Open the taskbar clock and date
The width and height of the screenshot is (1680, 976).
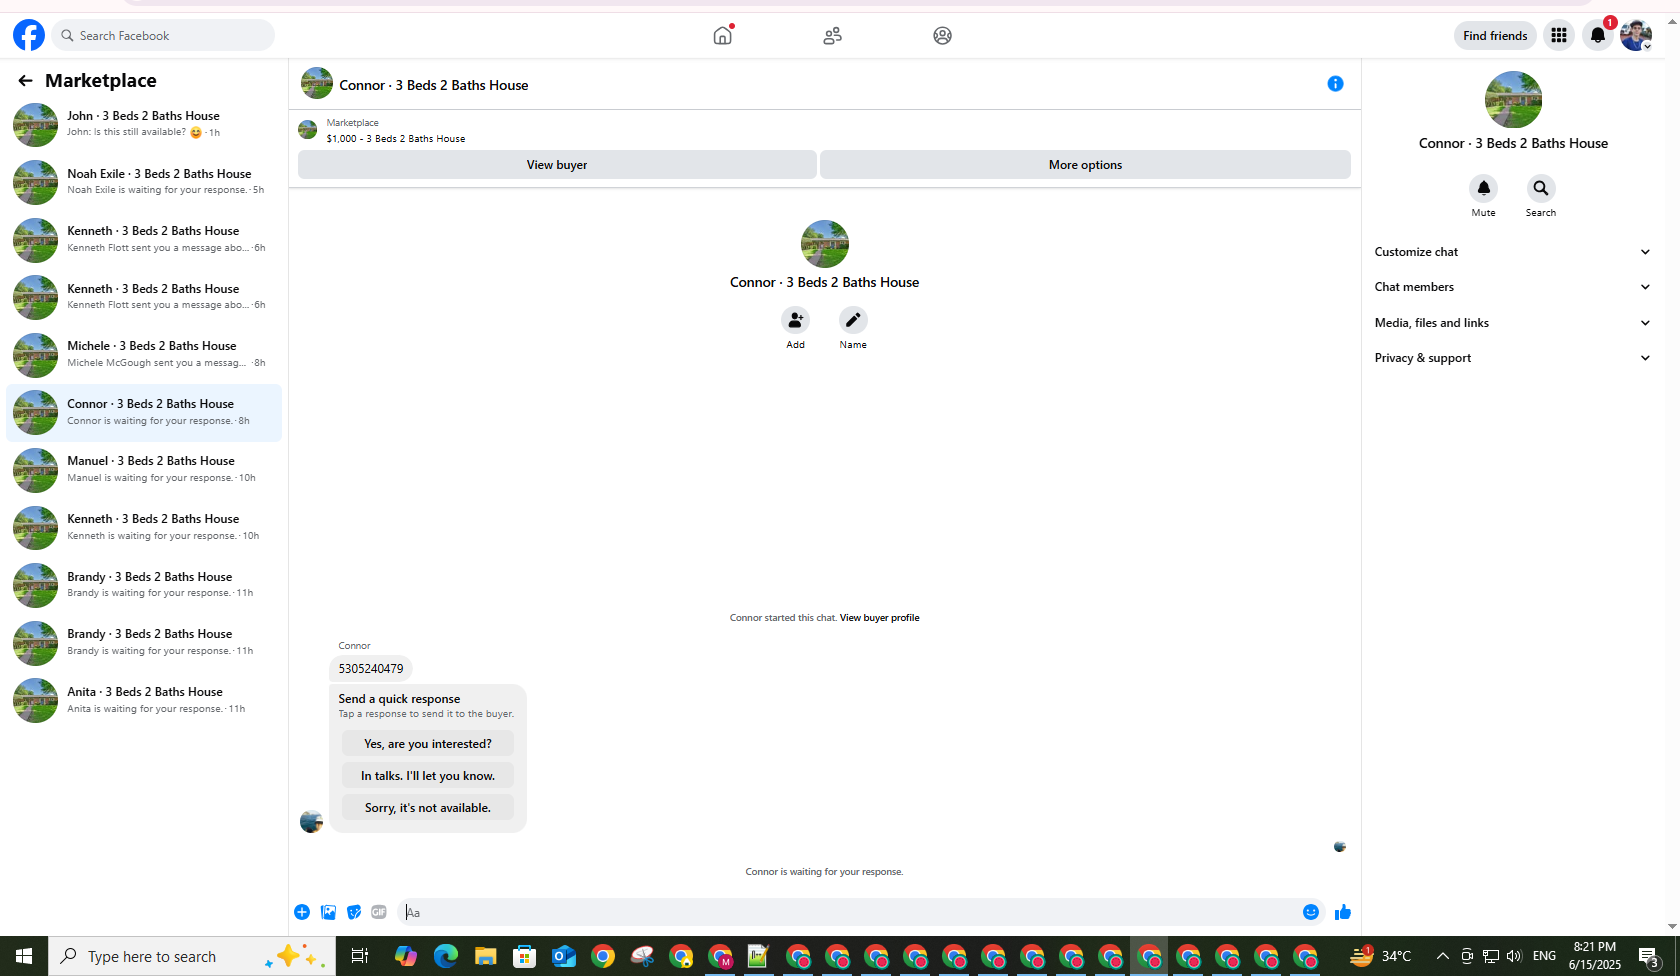pos(1594,956)
